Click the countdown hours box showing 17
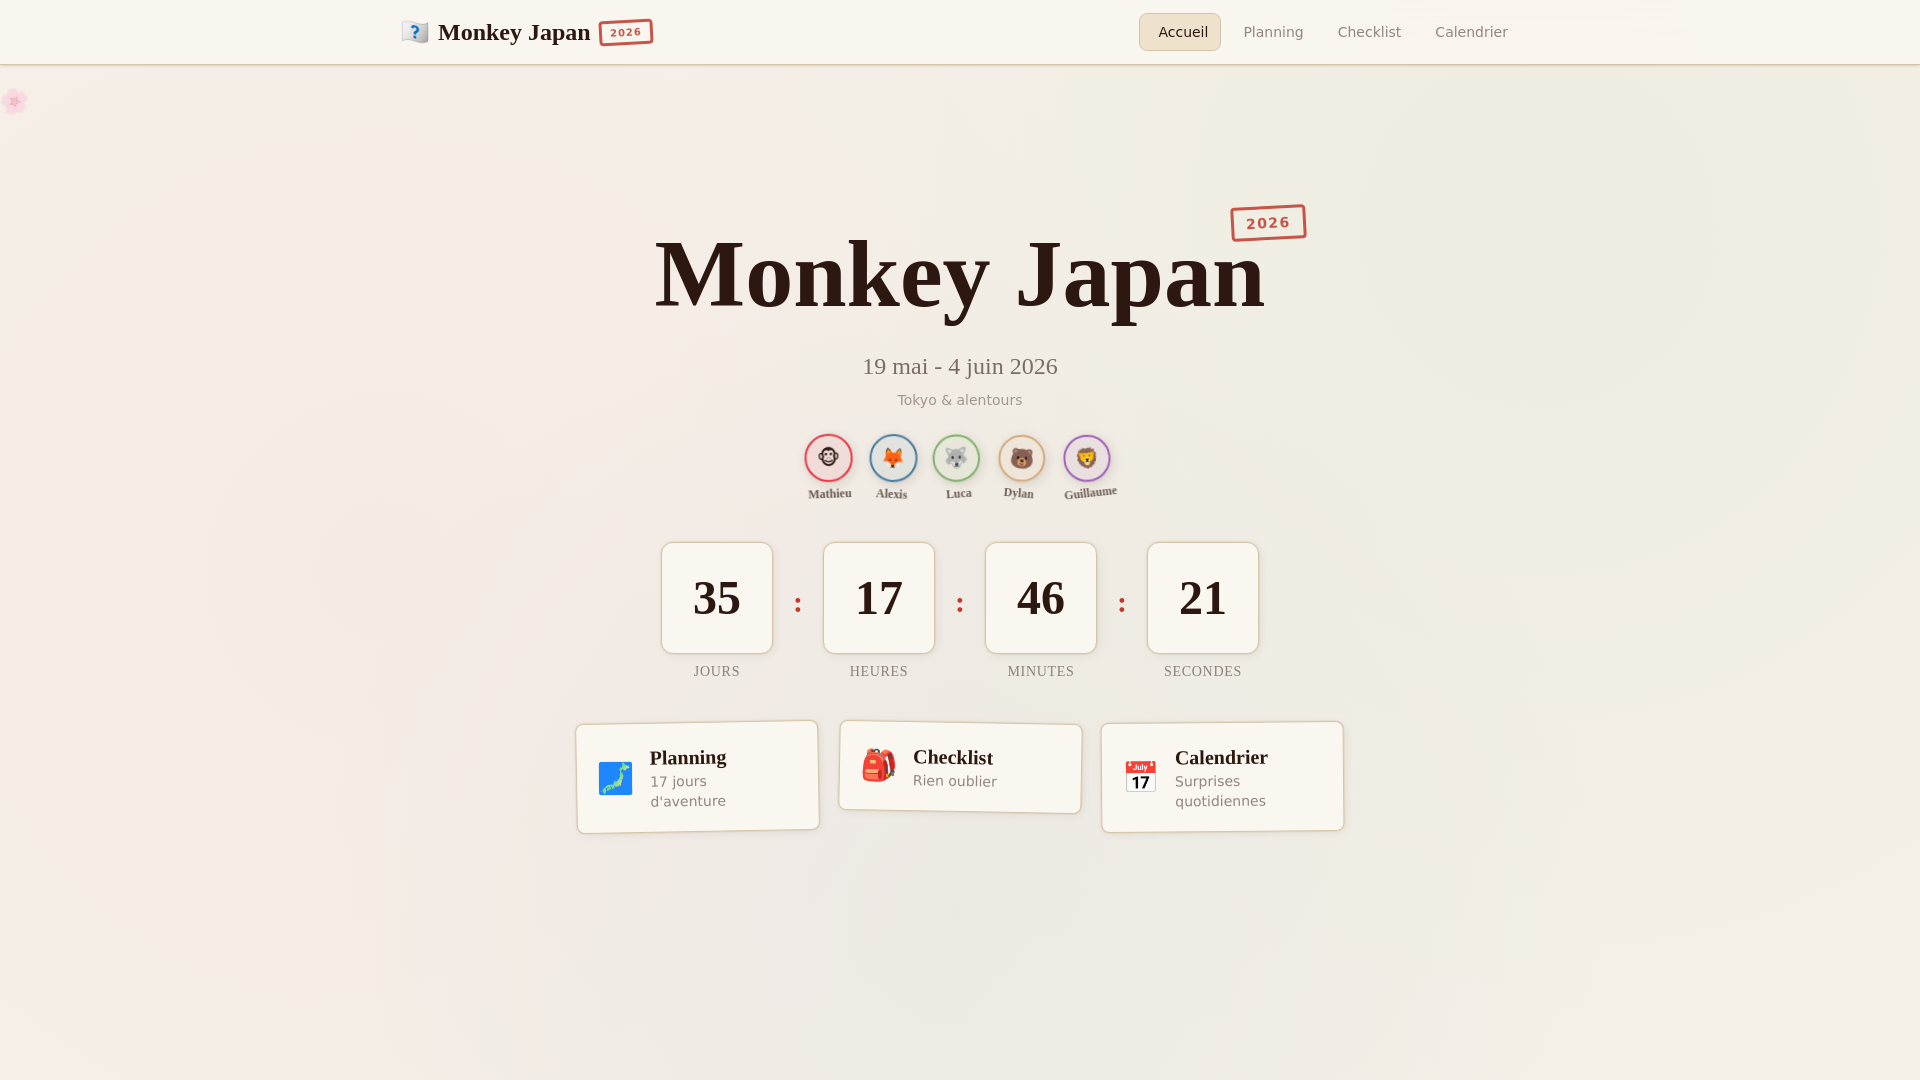The width and height of the screenshot is (1920, 1080). click(879, 598)
